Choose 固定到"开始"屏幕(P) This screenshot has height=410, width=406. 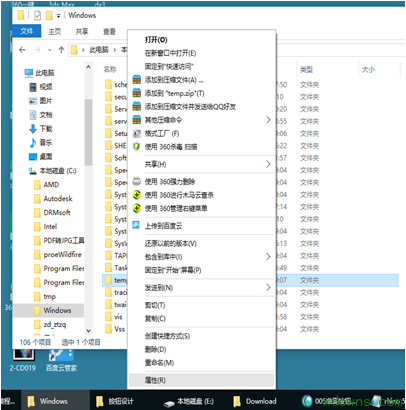pyautogui.click(x=202, y=270)
